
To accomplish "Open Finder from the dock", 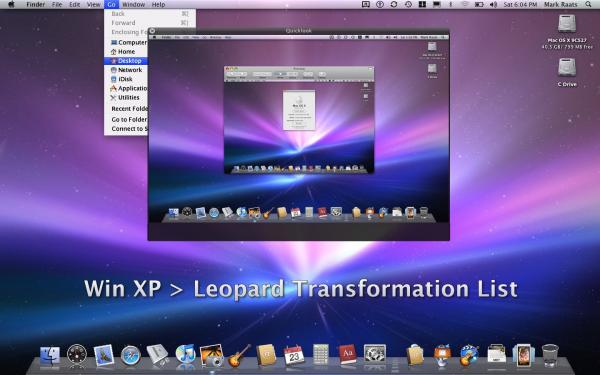I will tap(50, 356).
